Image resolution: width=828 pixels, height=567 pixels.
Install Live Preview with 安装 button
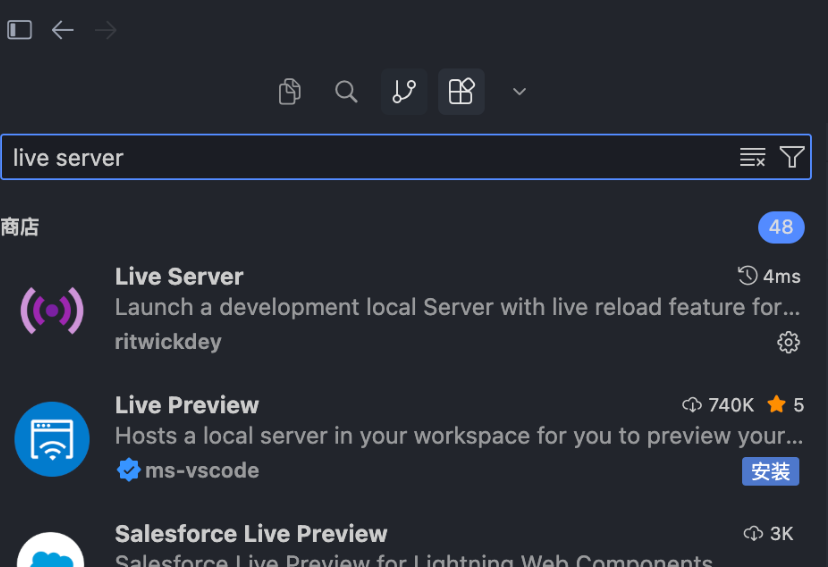[x=770, y=471]
